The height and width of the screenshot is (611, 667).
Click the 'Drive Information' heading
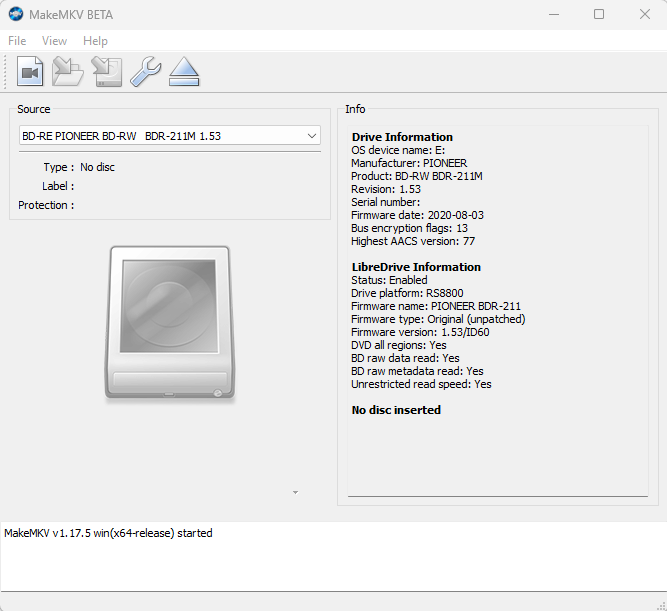[x=402, y=137]
